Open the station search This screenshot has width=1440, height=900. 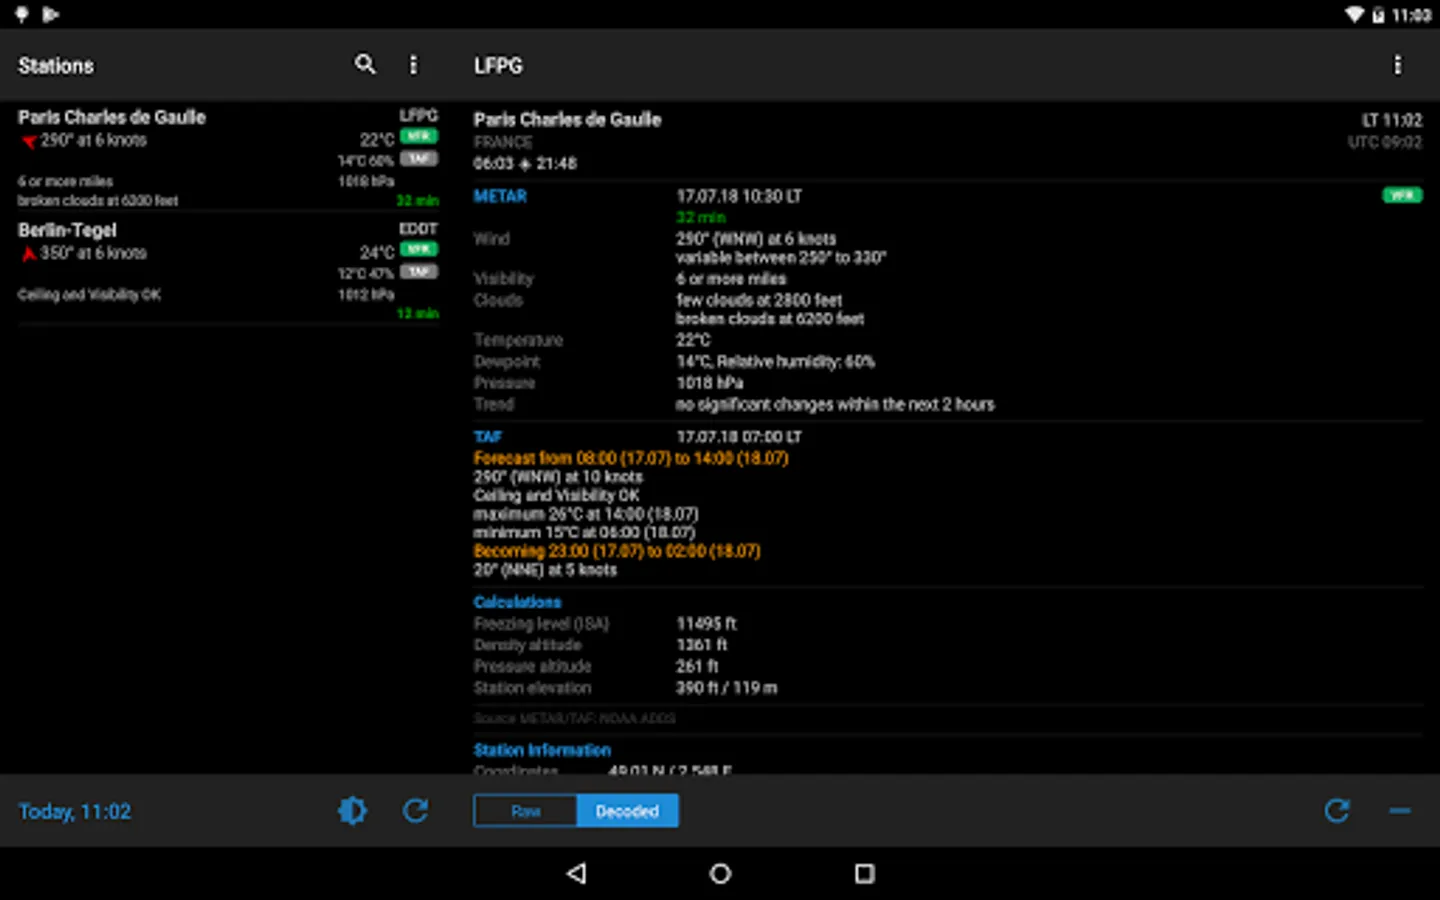365,65
